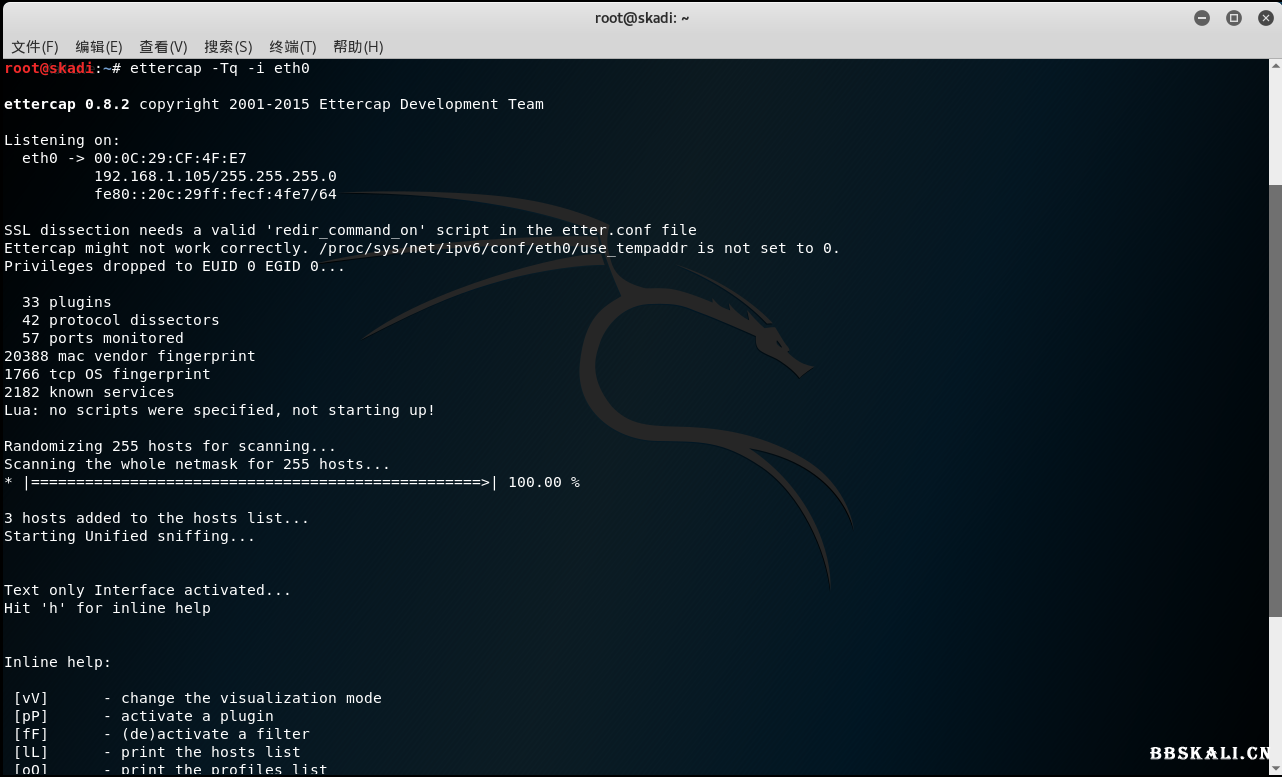Click the window title root@skadi: ~

coord(641,18)
